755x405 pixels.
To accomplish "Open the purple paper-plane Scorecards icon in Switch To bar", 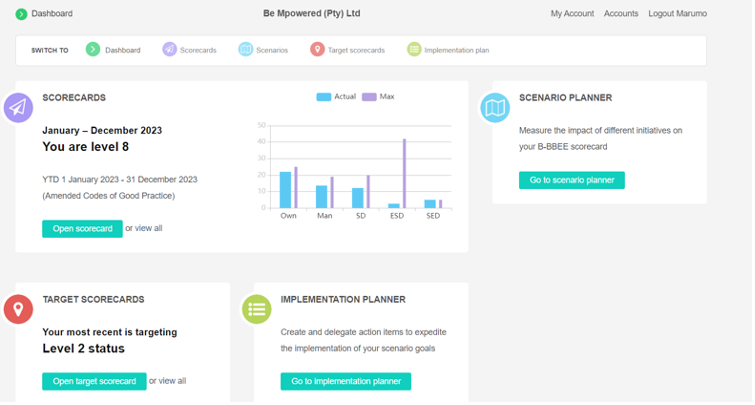I will click(x=169, y=49).
